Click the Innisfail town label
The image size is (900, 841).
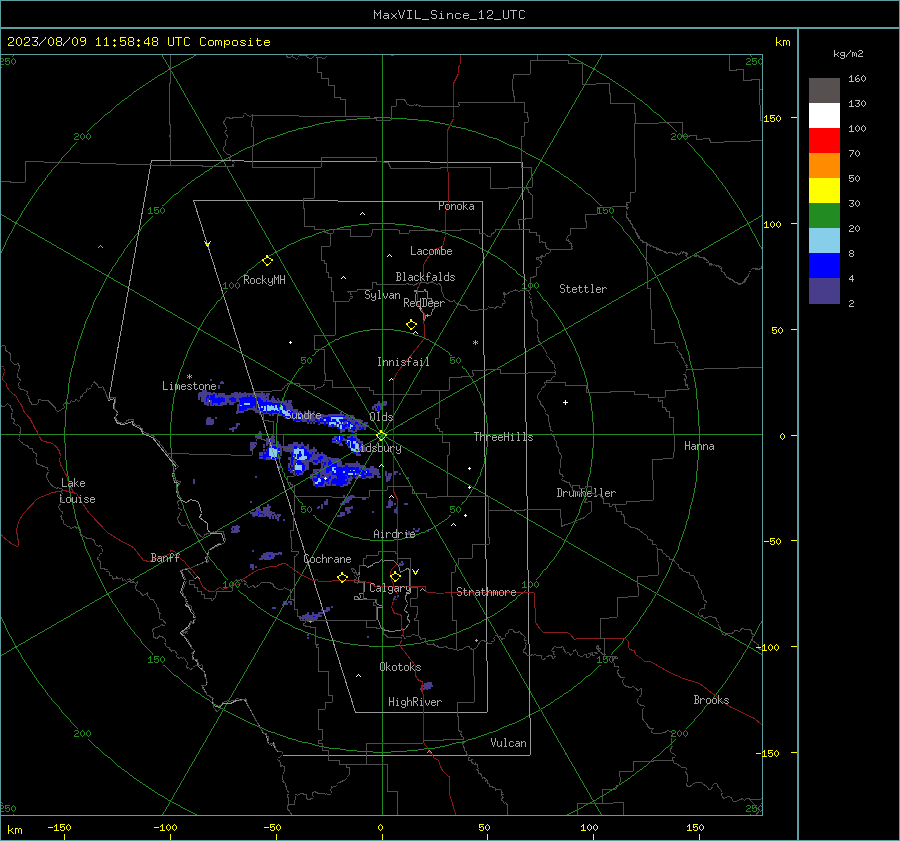click(x=403, y=362)
